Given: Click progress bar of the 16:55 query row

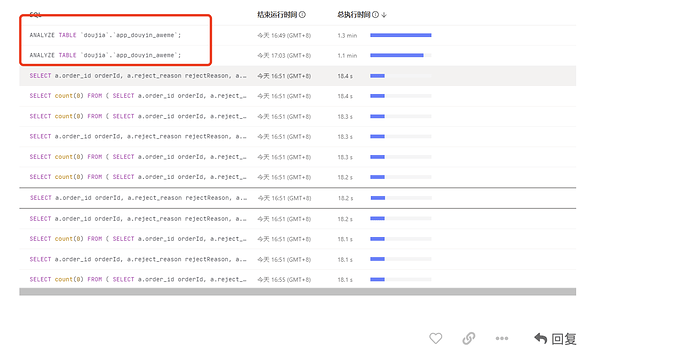Looking at the screenshot, I should click(401, 279).
